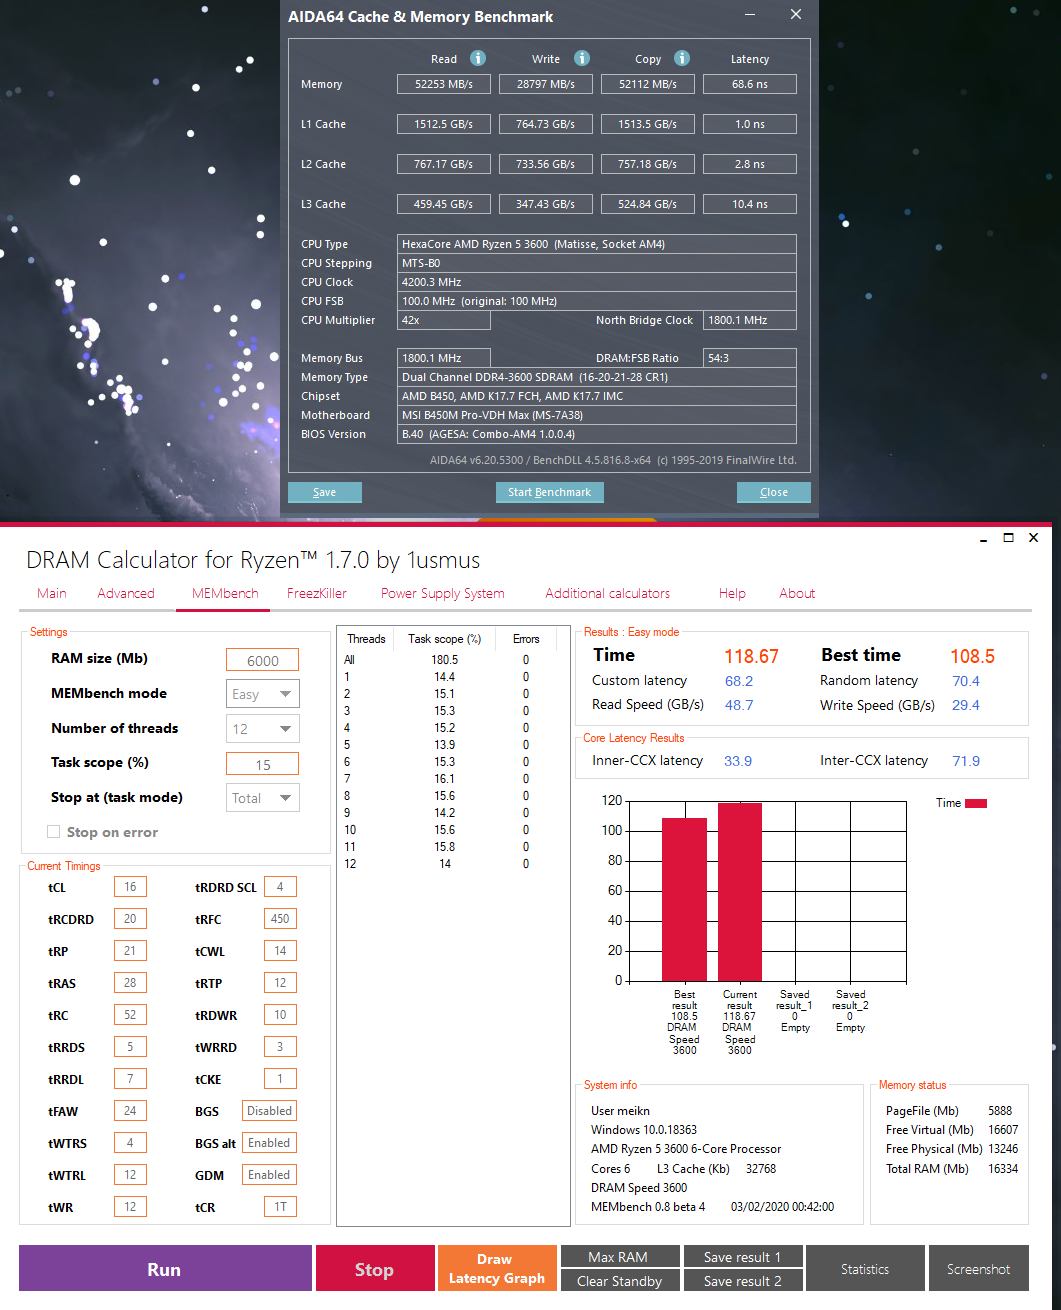Toggle the BGS setting from Disabled

[x=268, y=1110]
